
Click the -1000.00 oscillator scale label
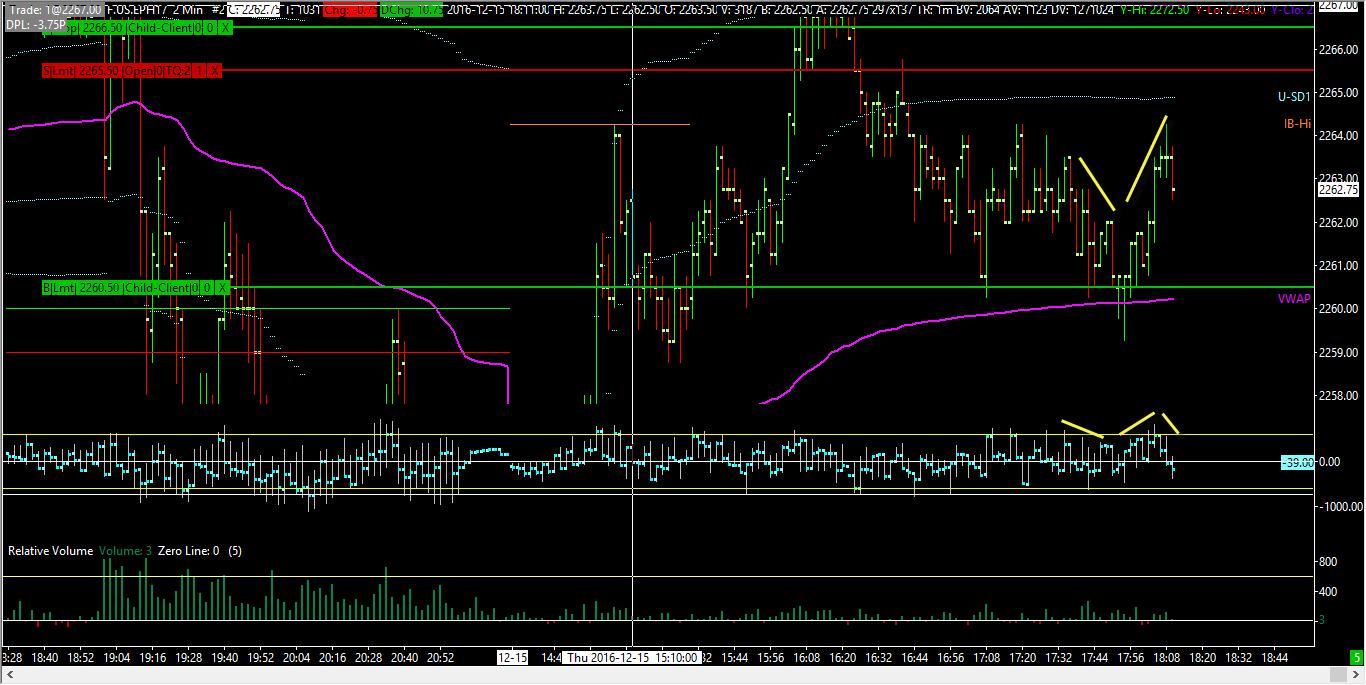[1339, 507]
